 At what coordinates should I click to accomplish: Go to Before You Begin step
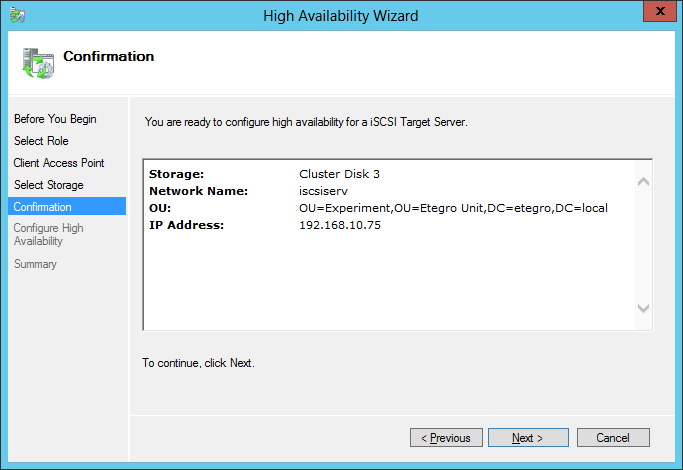[55, 119]
